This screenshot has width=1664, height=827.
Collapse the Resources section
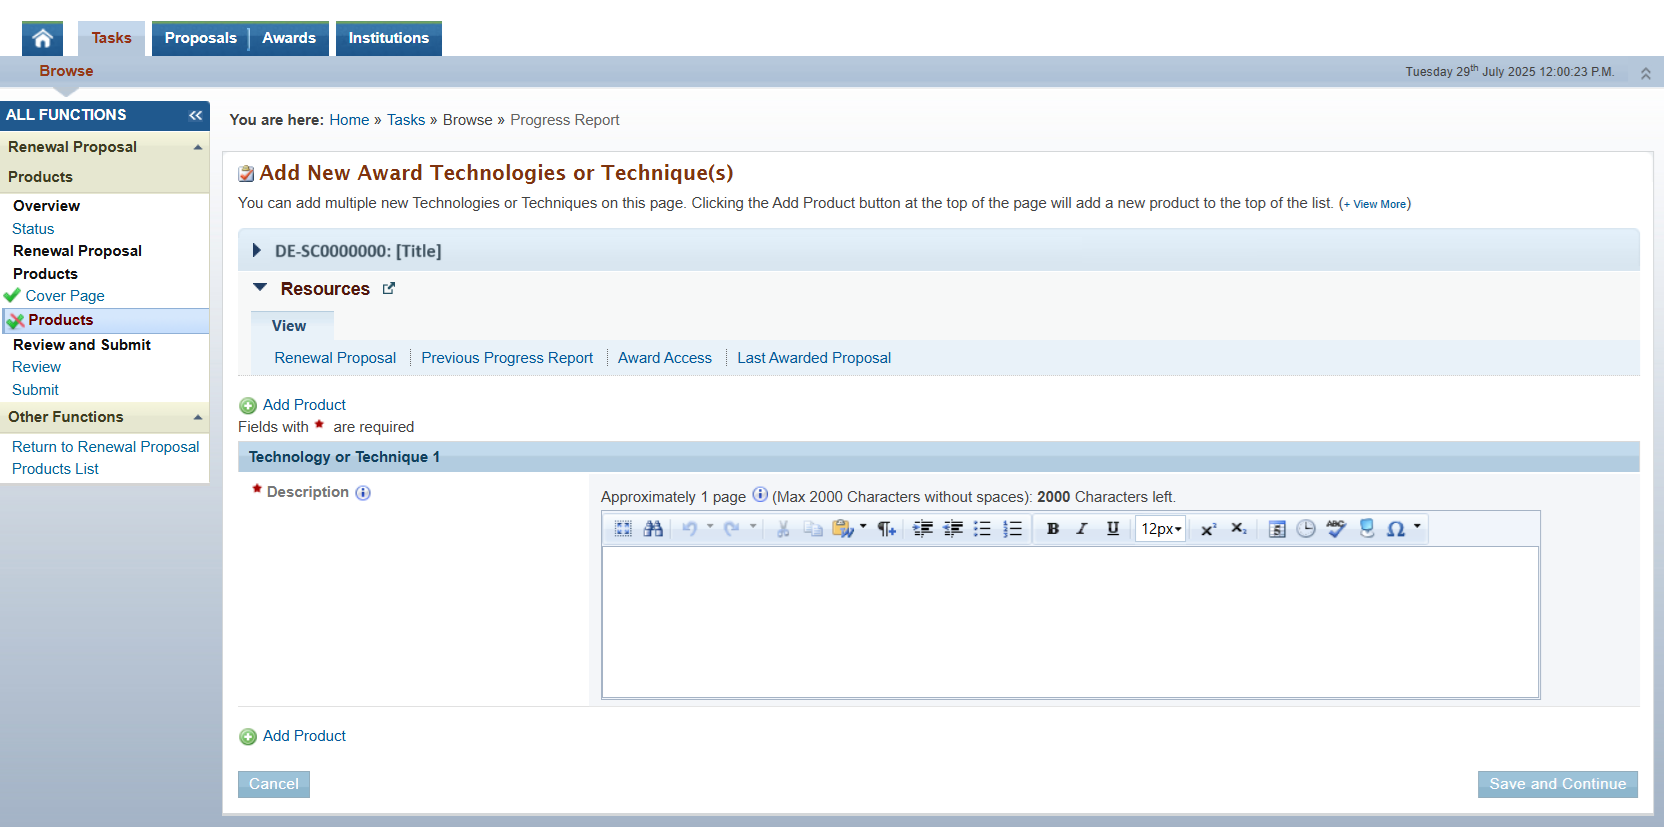[x=260, y=288]
